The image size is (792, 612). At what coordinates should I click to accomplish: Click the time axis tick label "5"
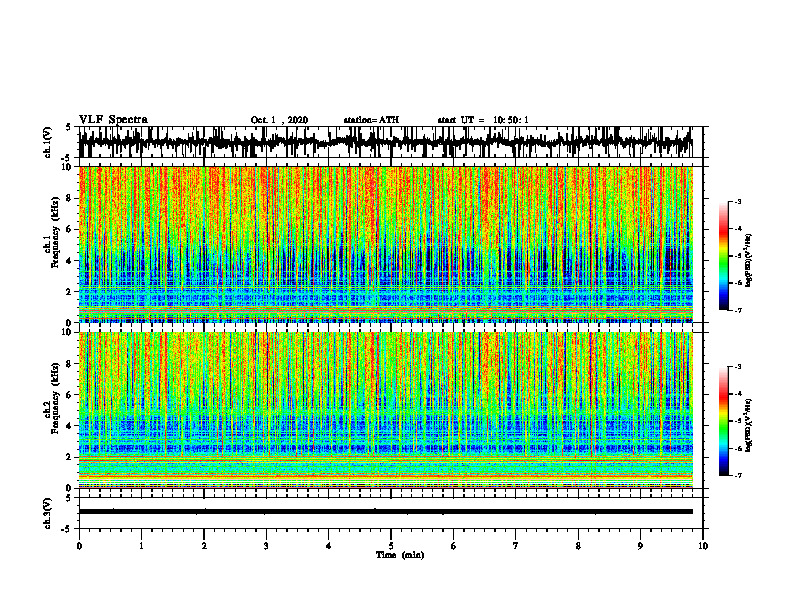coord(391,546)
